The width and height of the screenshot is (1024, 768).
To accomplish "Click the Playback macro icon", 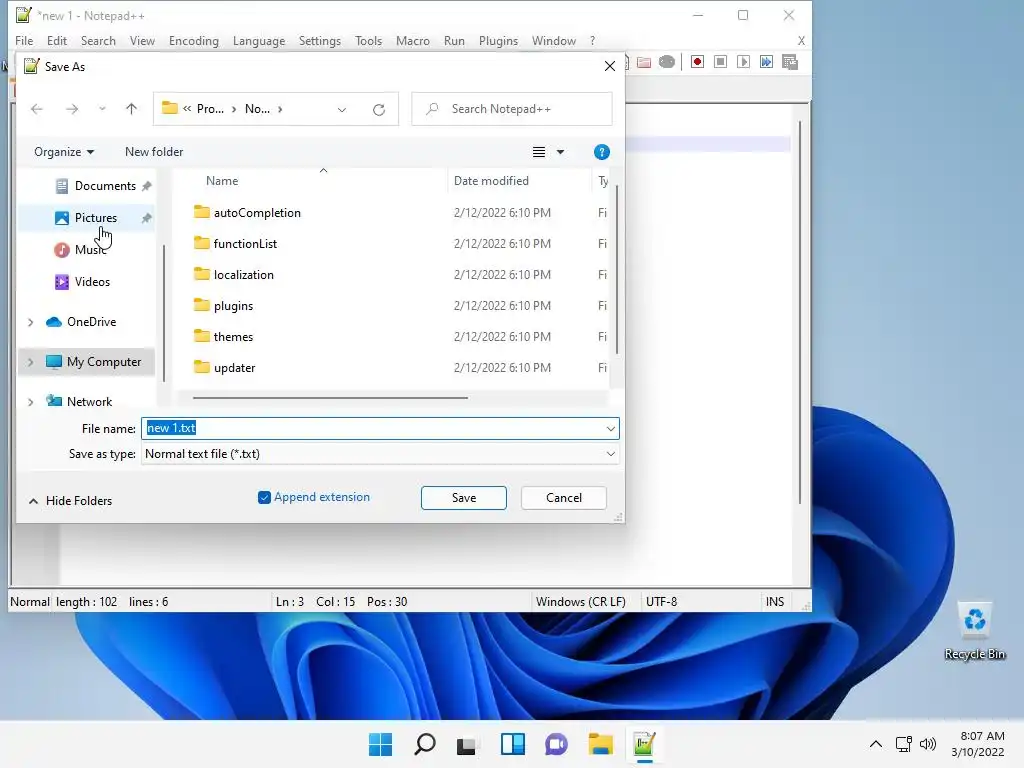I will coord(743,62).
